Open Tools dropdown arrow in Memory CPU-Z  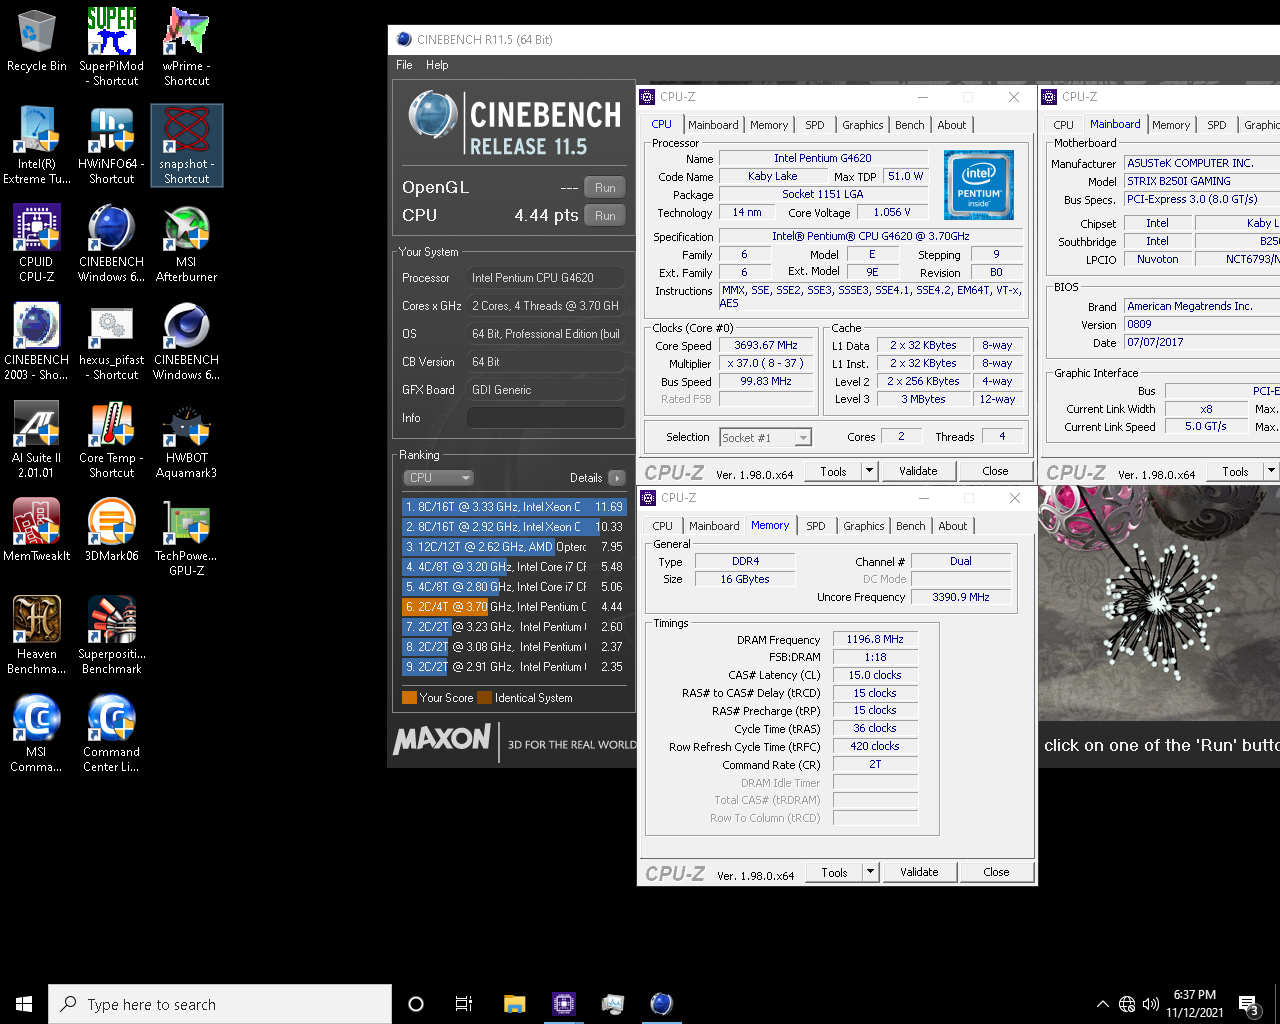(x=870, y=872)
